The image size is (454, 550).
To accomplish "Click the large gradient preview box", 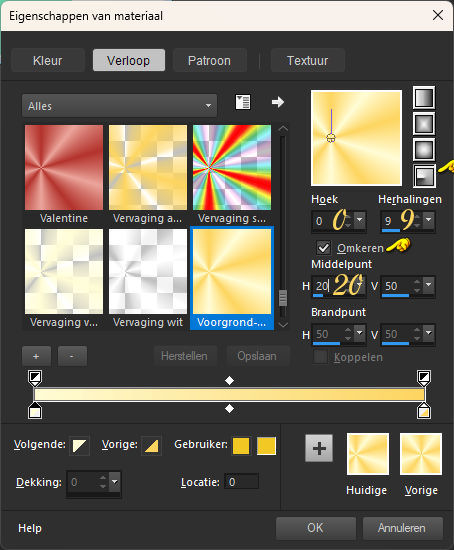I will coord(356,138).
